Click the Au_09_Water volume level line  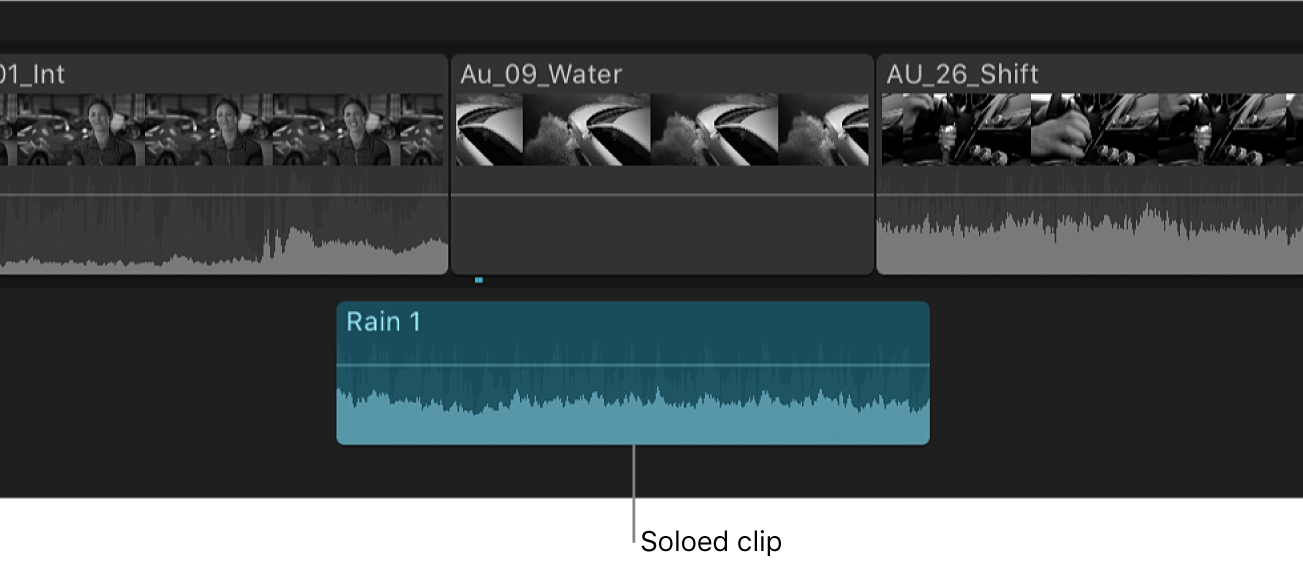(x=661, y=194)
